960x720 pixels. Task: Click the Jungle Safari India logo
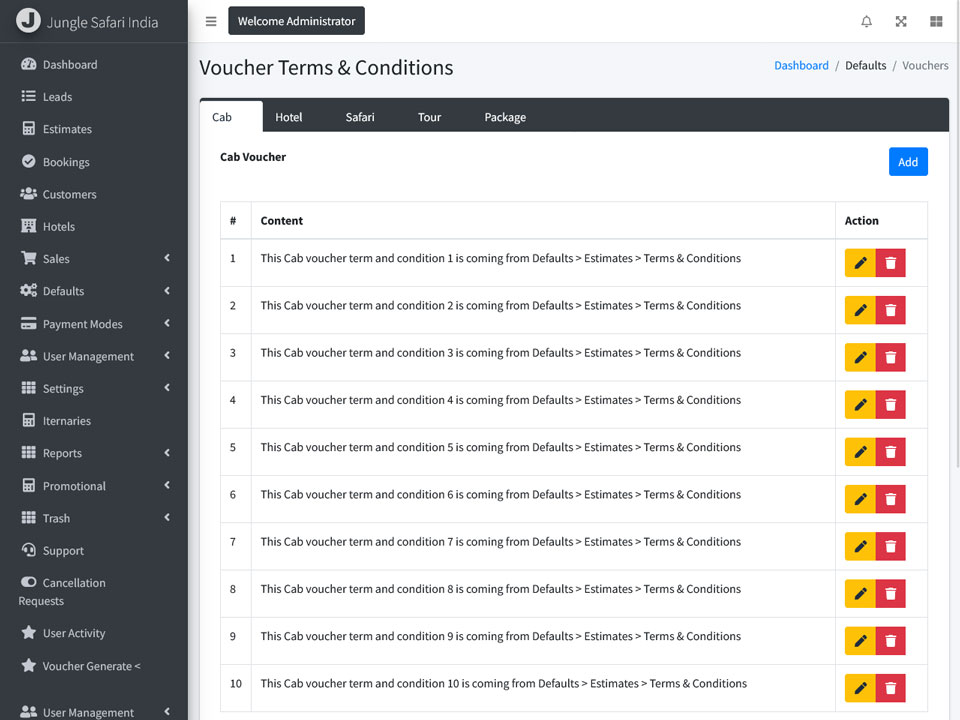click(x=87, y=21)
